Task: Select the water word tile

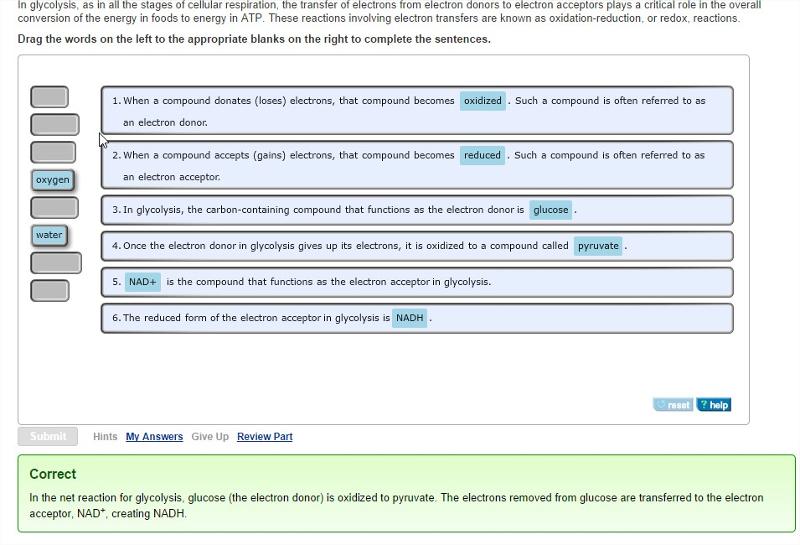Action: 49,235
